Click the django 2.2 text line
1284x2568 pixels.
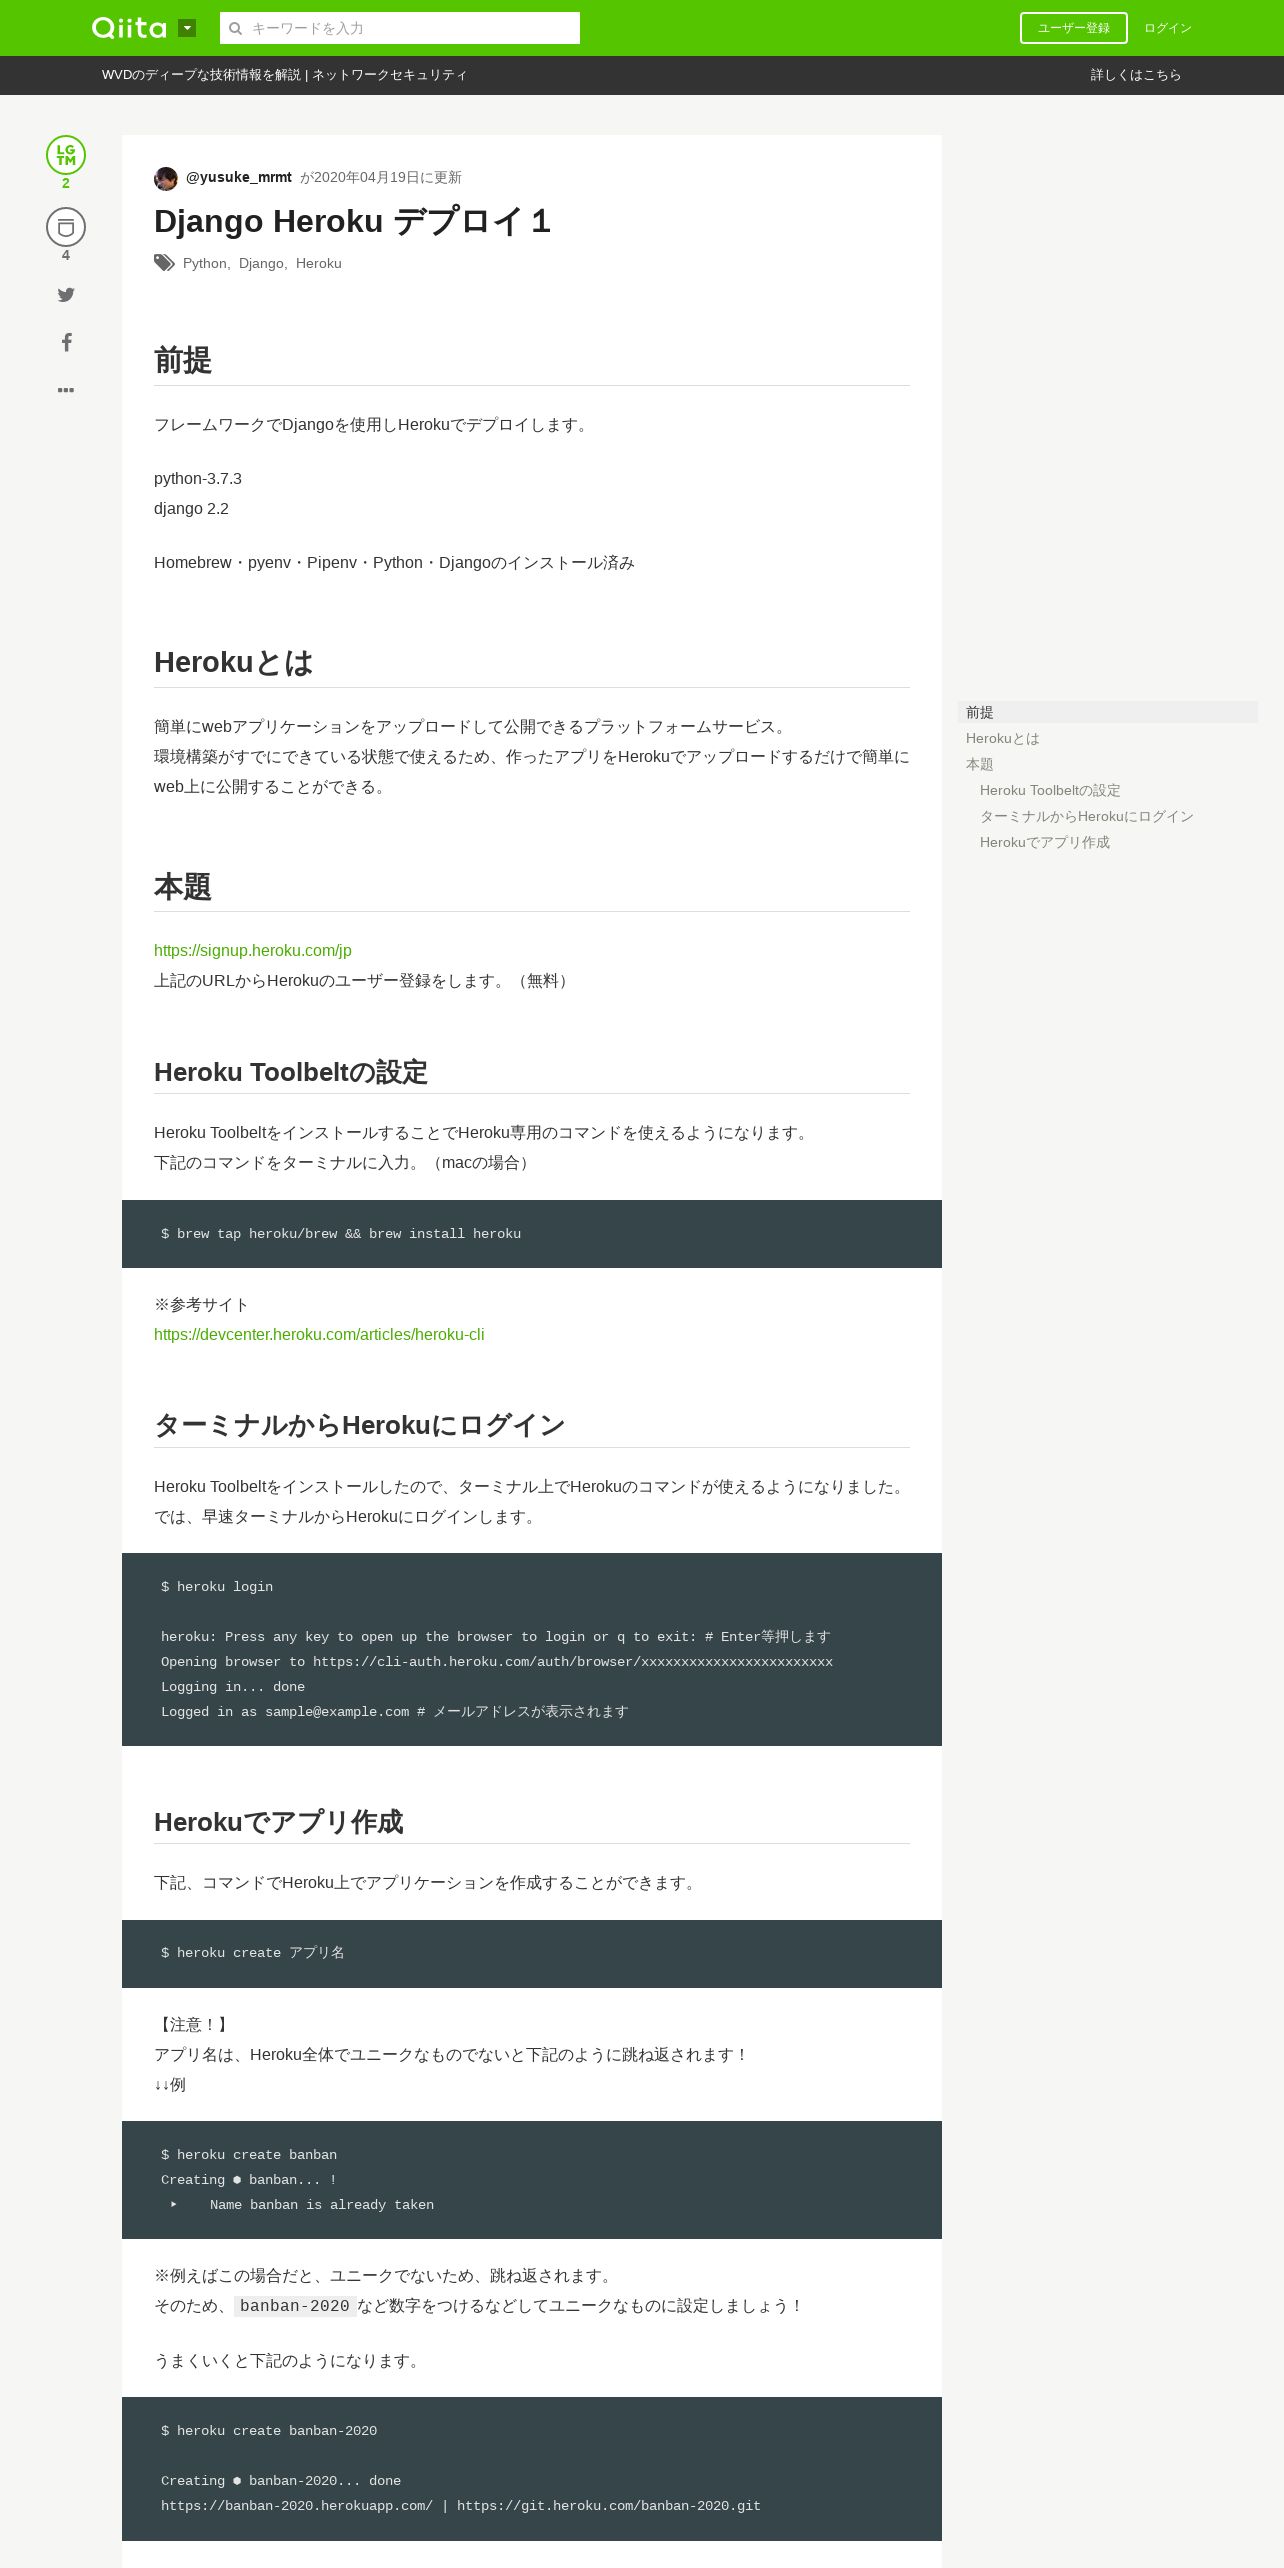(191, 509)
